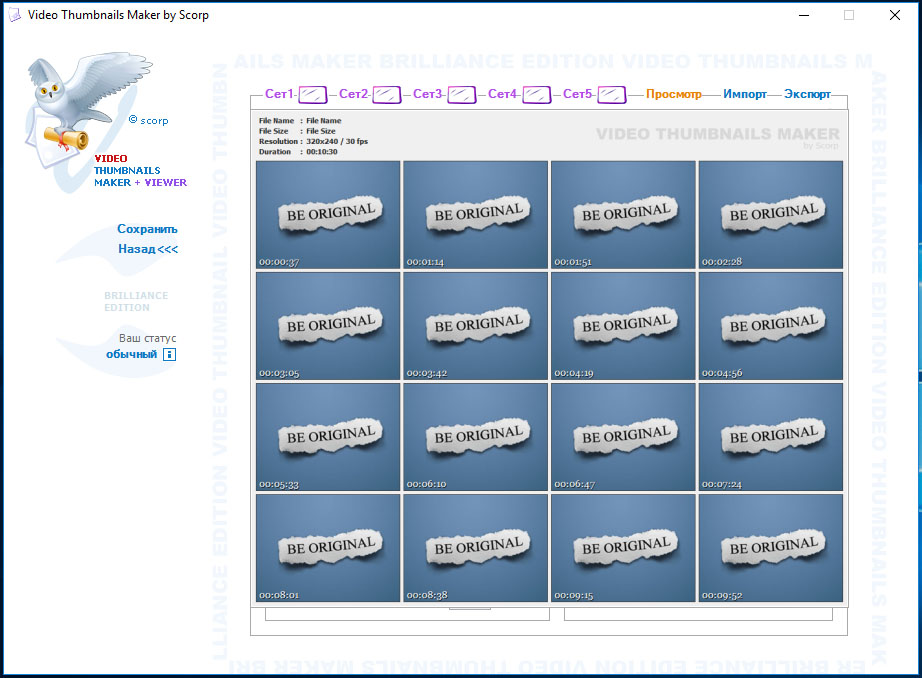Click the Сохранить link
Image resolution: width=922 pixels, height=678 pixels.
point(147,229)
